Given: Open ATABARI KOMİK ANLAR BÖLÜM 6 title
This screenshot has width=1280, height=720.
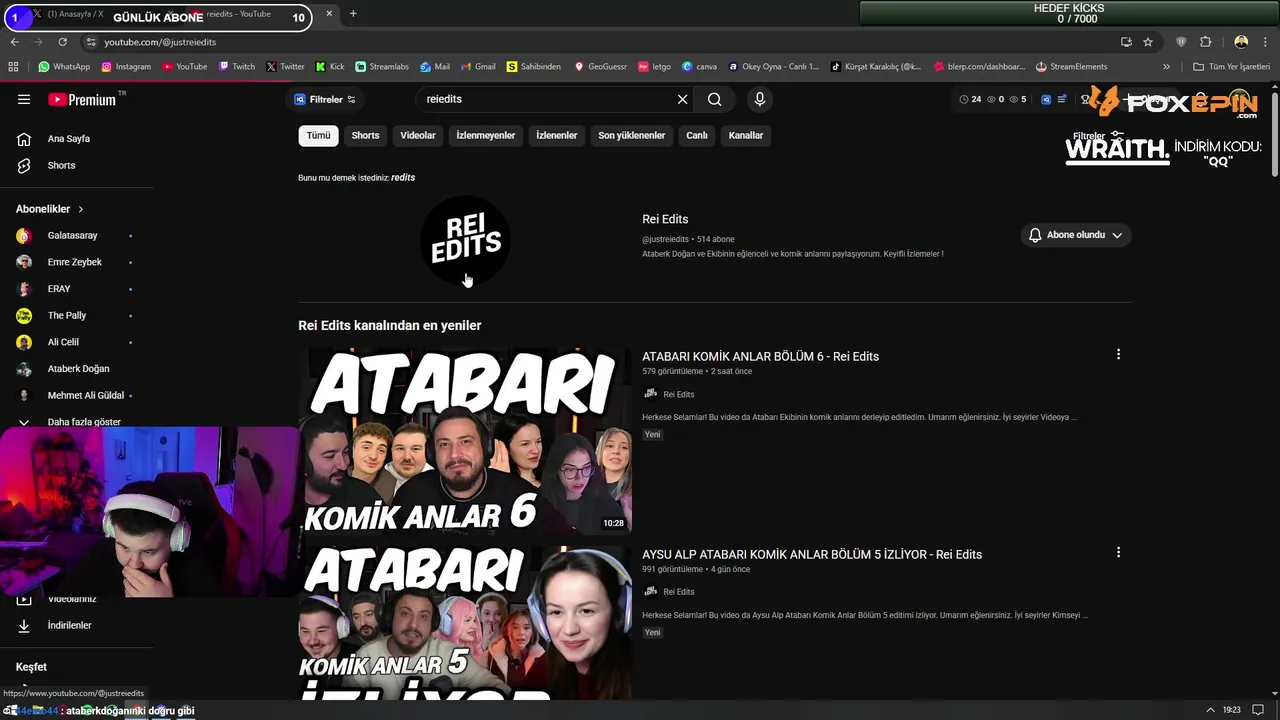Looking at the screenshot, I should [760, 356].
